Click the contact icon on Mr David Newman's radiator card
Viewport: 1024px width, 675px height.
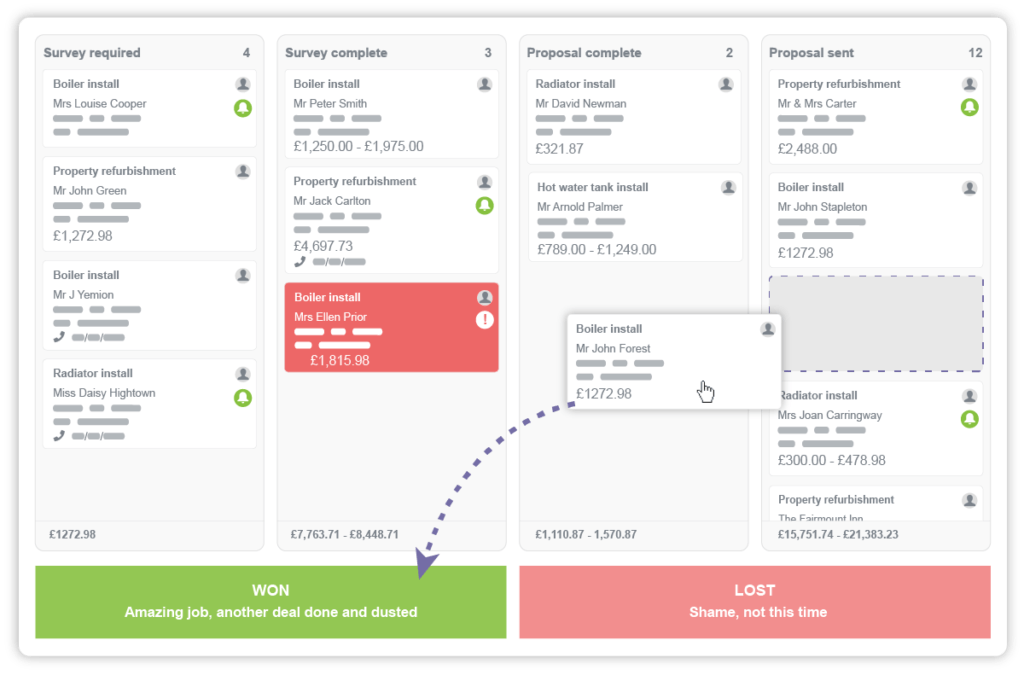tap(726, 83)
